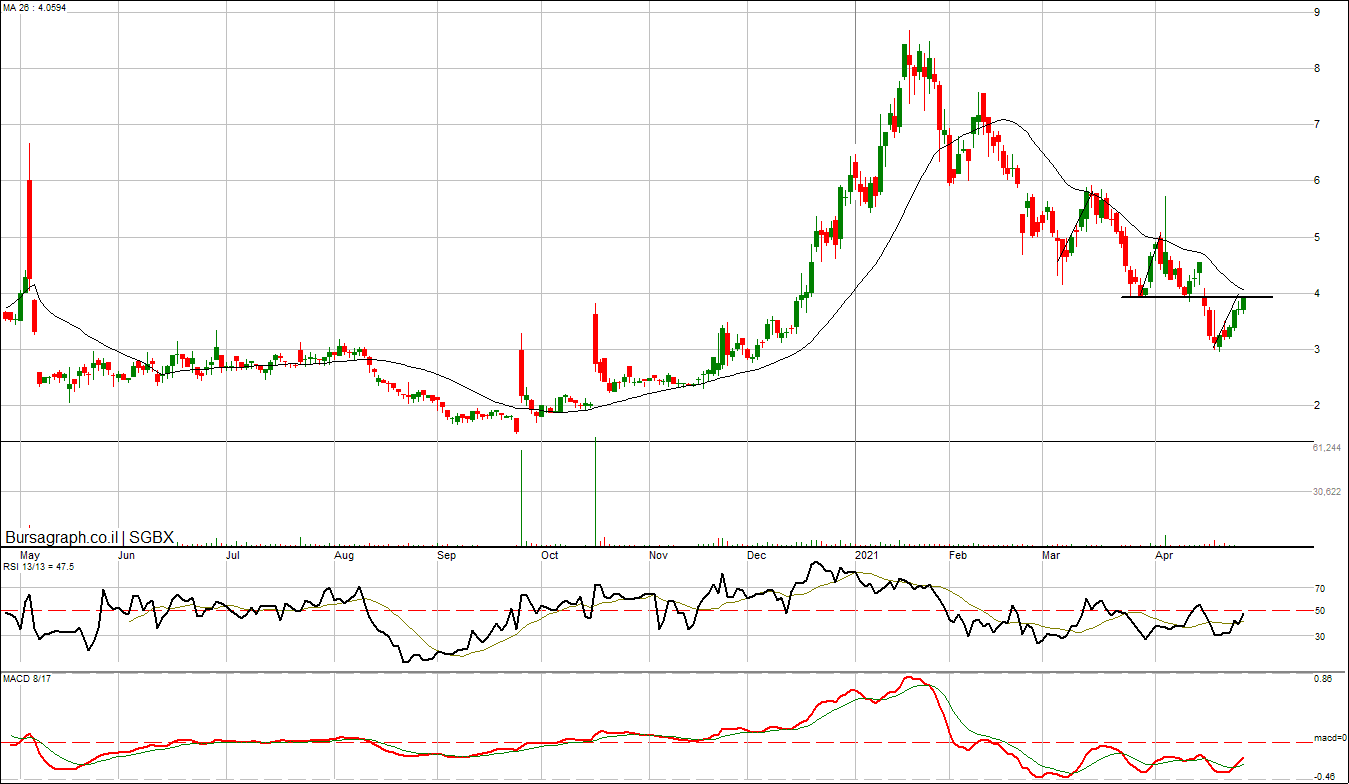Click the RSI level label 50
Screen dimensions: 1349x784
tap(1320, 611)
